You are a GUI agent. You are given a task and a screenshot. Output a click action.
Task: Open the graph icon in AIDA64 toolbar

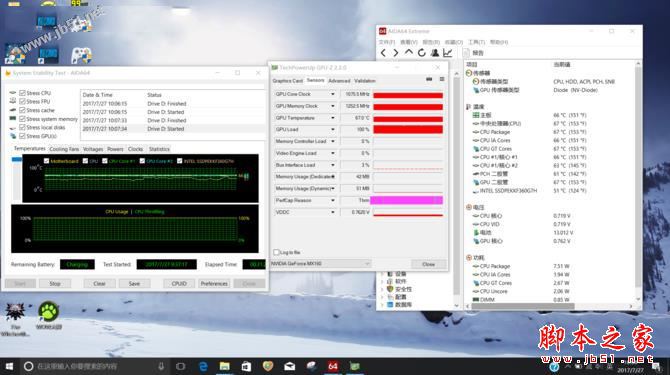pyautogui.click(x=447, y=53)
